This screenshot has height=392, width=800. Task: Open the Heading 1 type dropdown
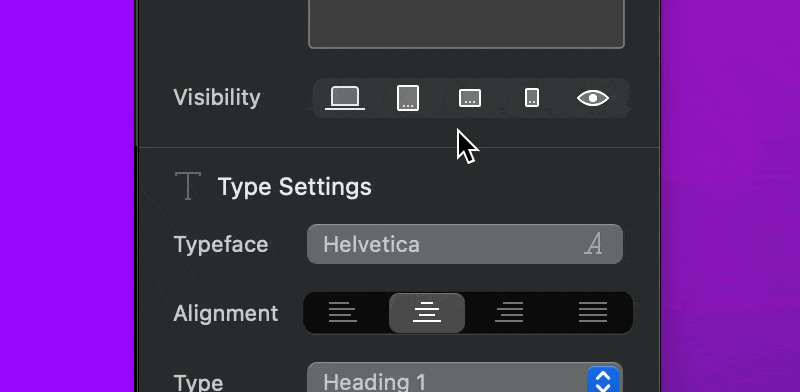coord(465,378)
